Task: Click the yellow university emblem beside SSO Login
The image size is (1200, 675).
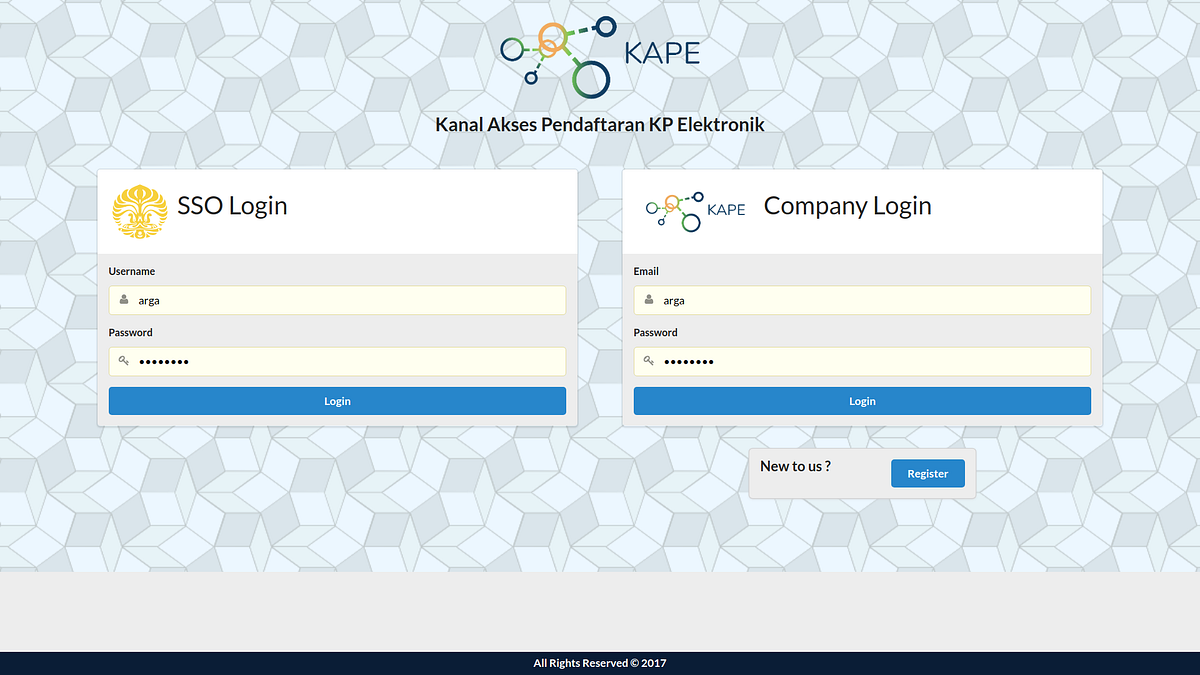Action: click(140, 211)
